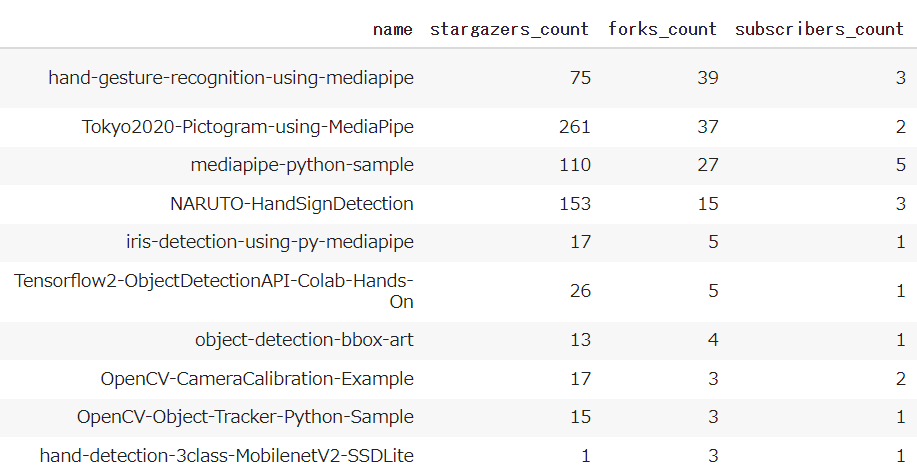The width and height of the screenshot is (917, 475).
Task: Click subscribers value 5 for mediapipe-python-sample
Action: (901, 165)
